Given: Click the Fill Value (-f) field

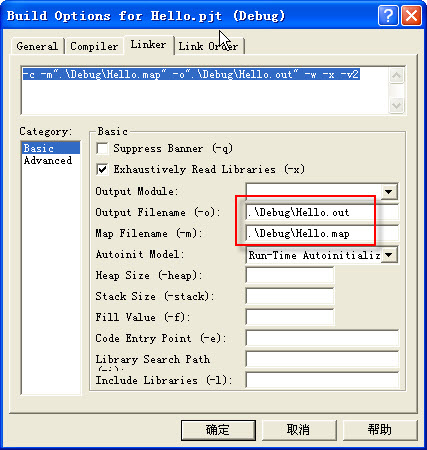Looking at the screenshot, I should click(x=290, y=317).
